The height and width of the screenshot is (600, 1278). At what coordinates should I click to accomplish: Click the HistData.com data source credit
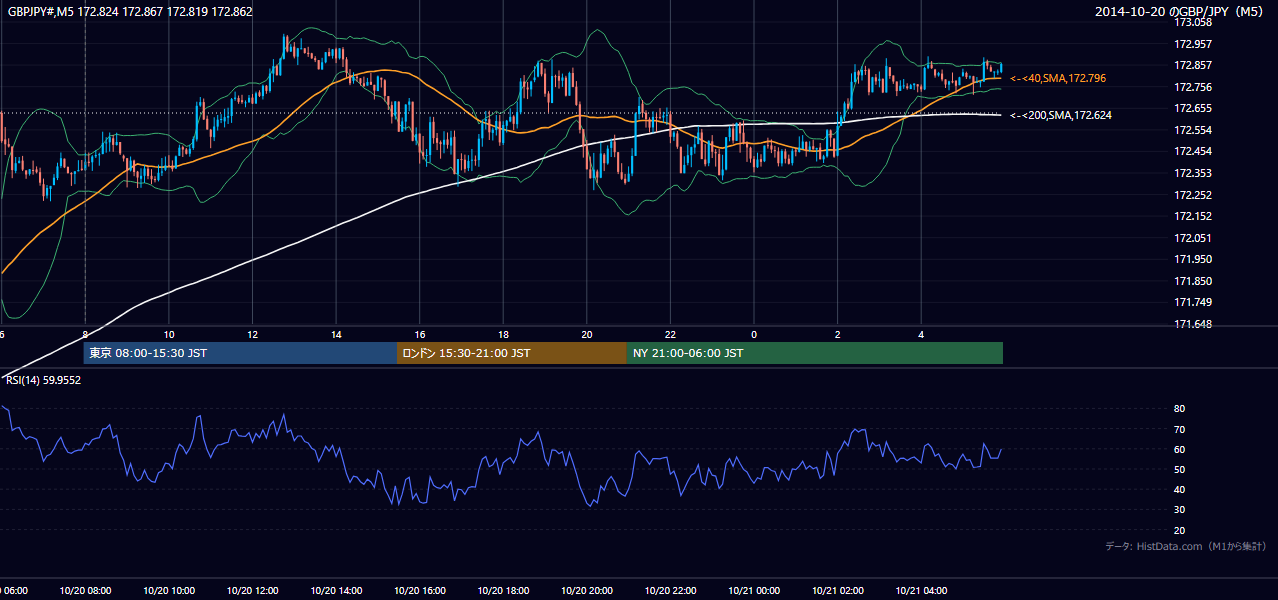pyautogui.click(x=1185, y=547)
